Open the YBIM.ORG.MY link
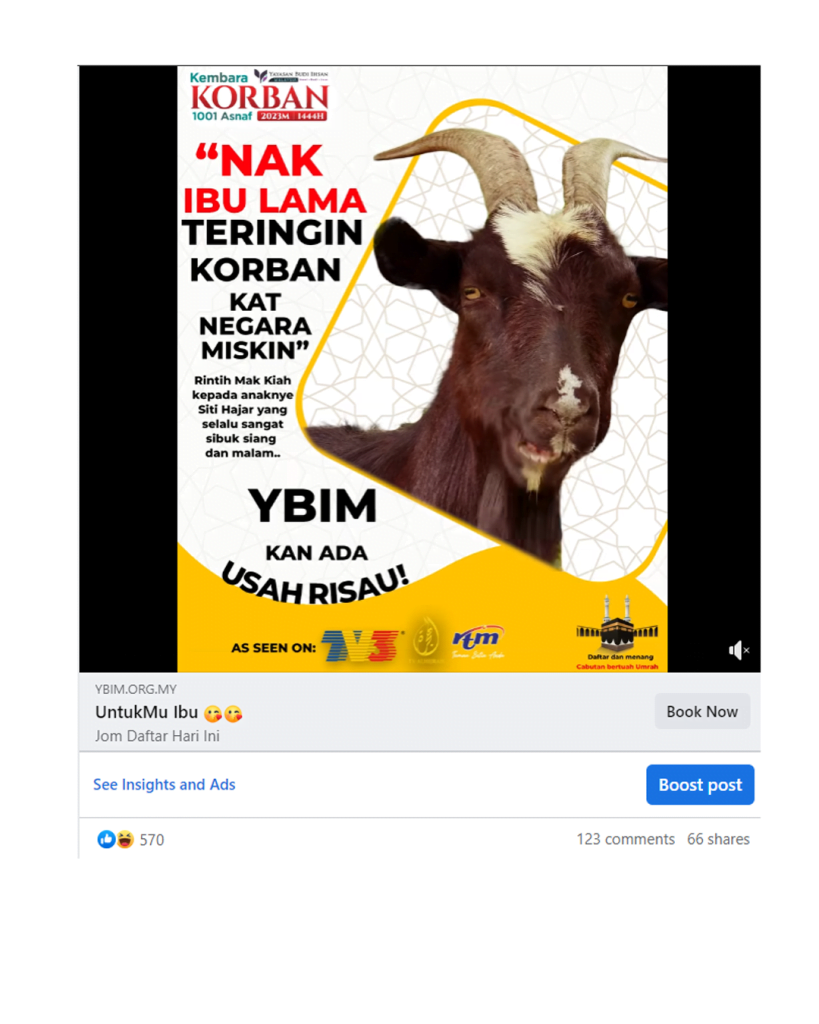 [x=136, y=689]
